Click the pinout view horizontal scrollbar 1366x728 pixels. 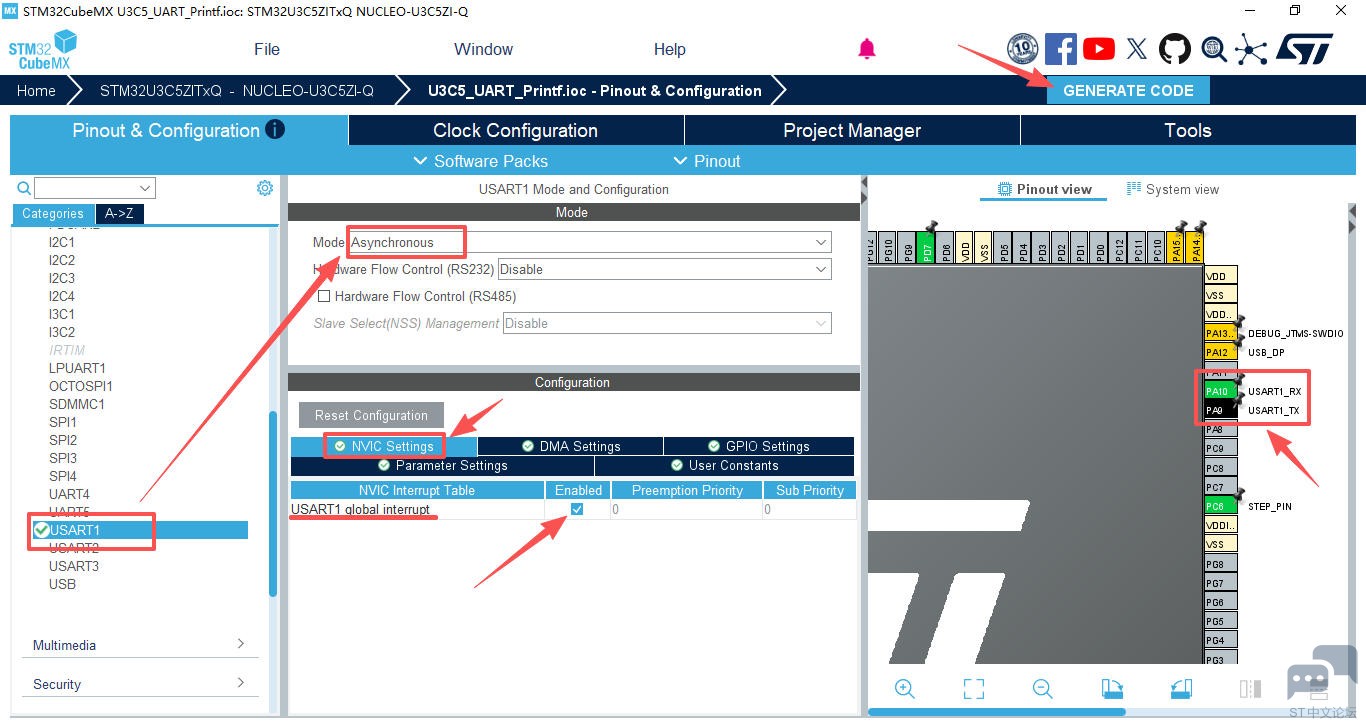click(x=997, y=712)
